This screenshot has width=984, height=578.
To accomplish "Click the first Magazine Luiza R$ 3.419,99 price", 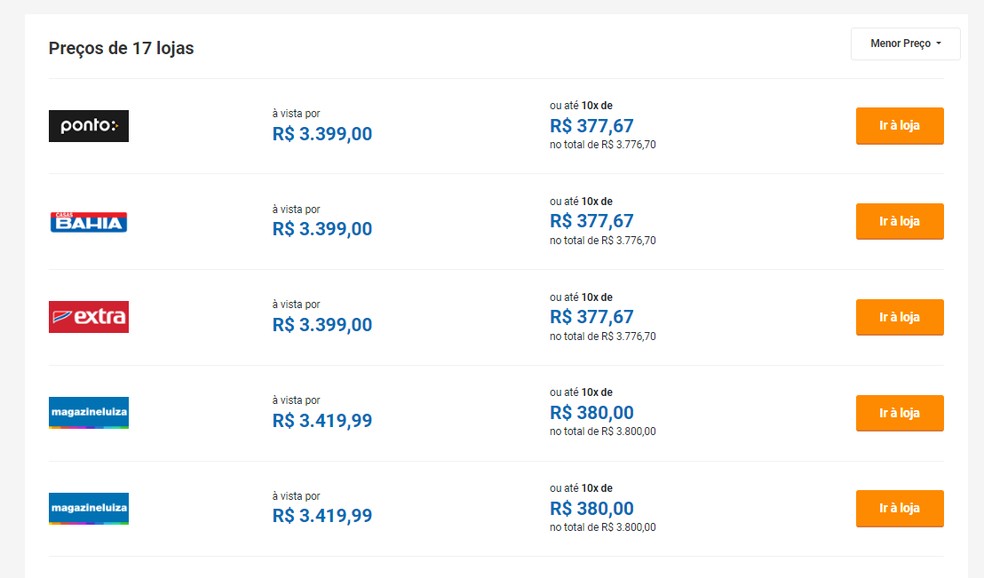I will point(322,421).
